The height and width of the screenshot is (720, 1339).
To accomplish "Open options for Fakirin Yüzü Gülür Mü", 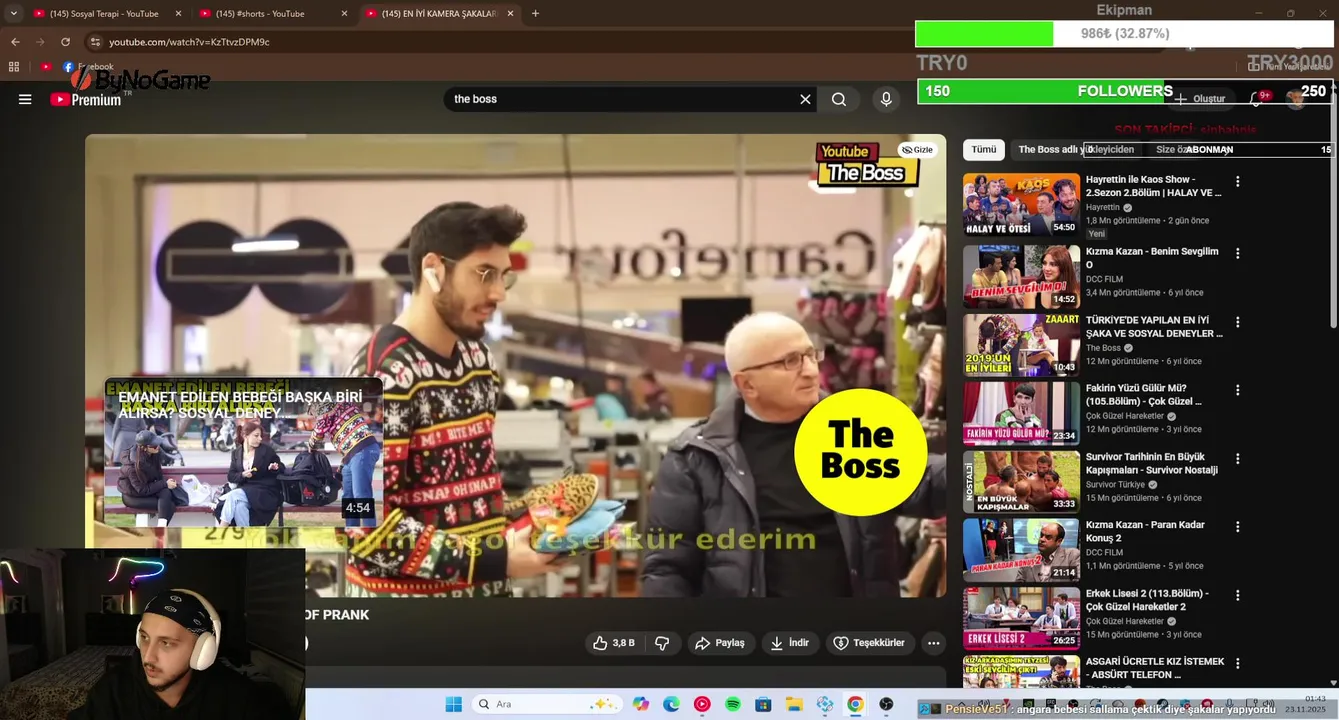I will click(1237, 390).
